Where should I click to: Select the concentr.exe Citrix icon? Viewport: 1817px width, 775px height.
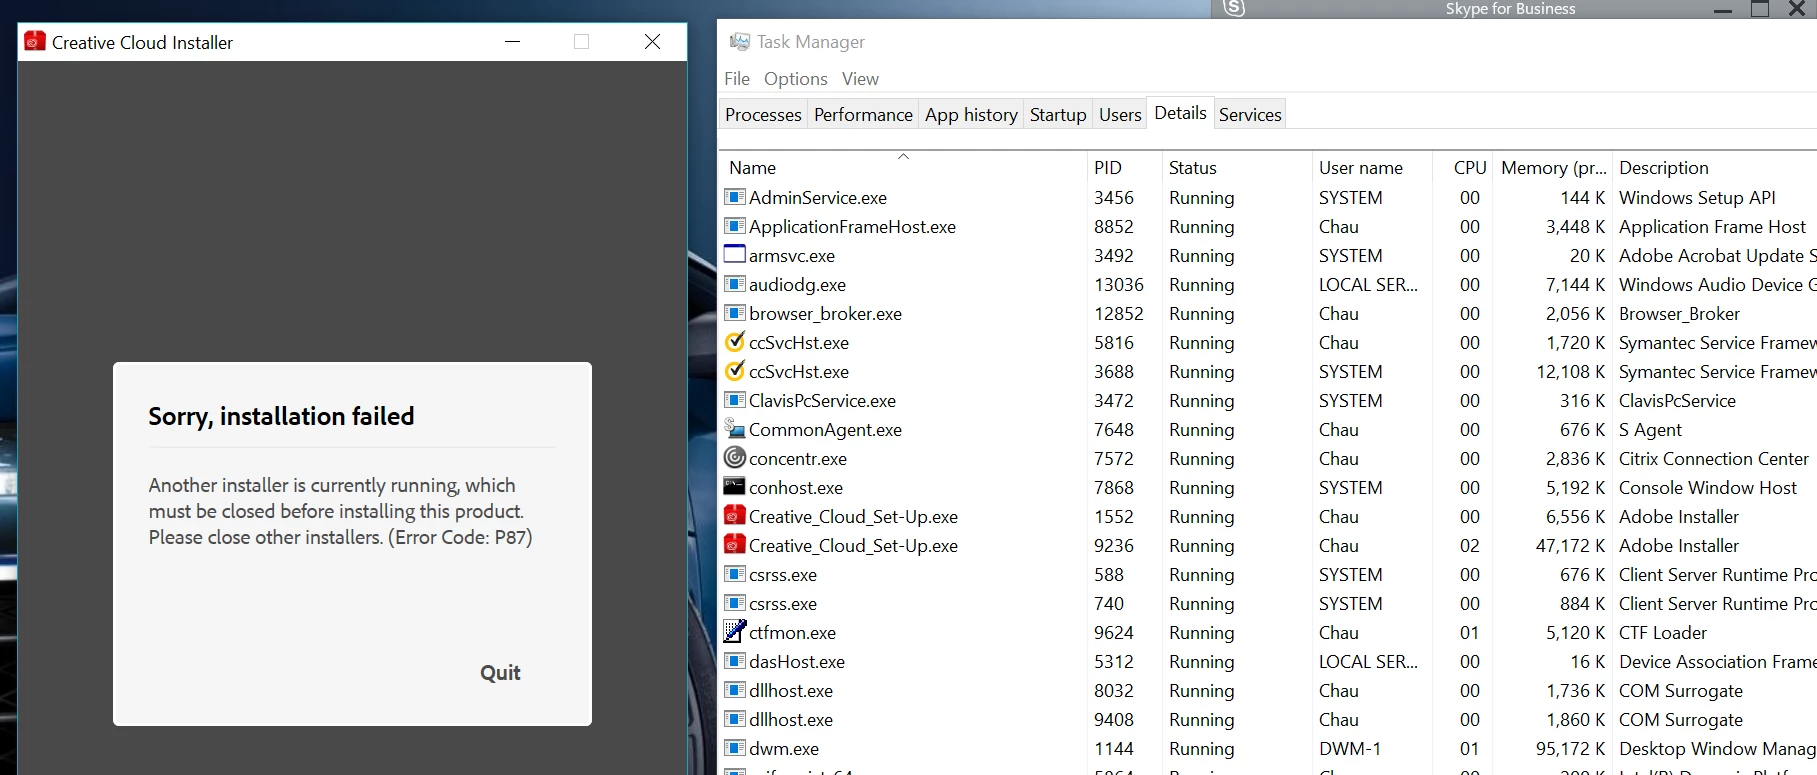click(735, 458)
